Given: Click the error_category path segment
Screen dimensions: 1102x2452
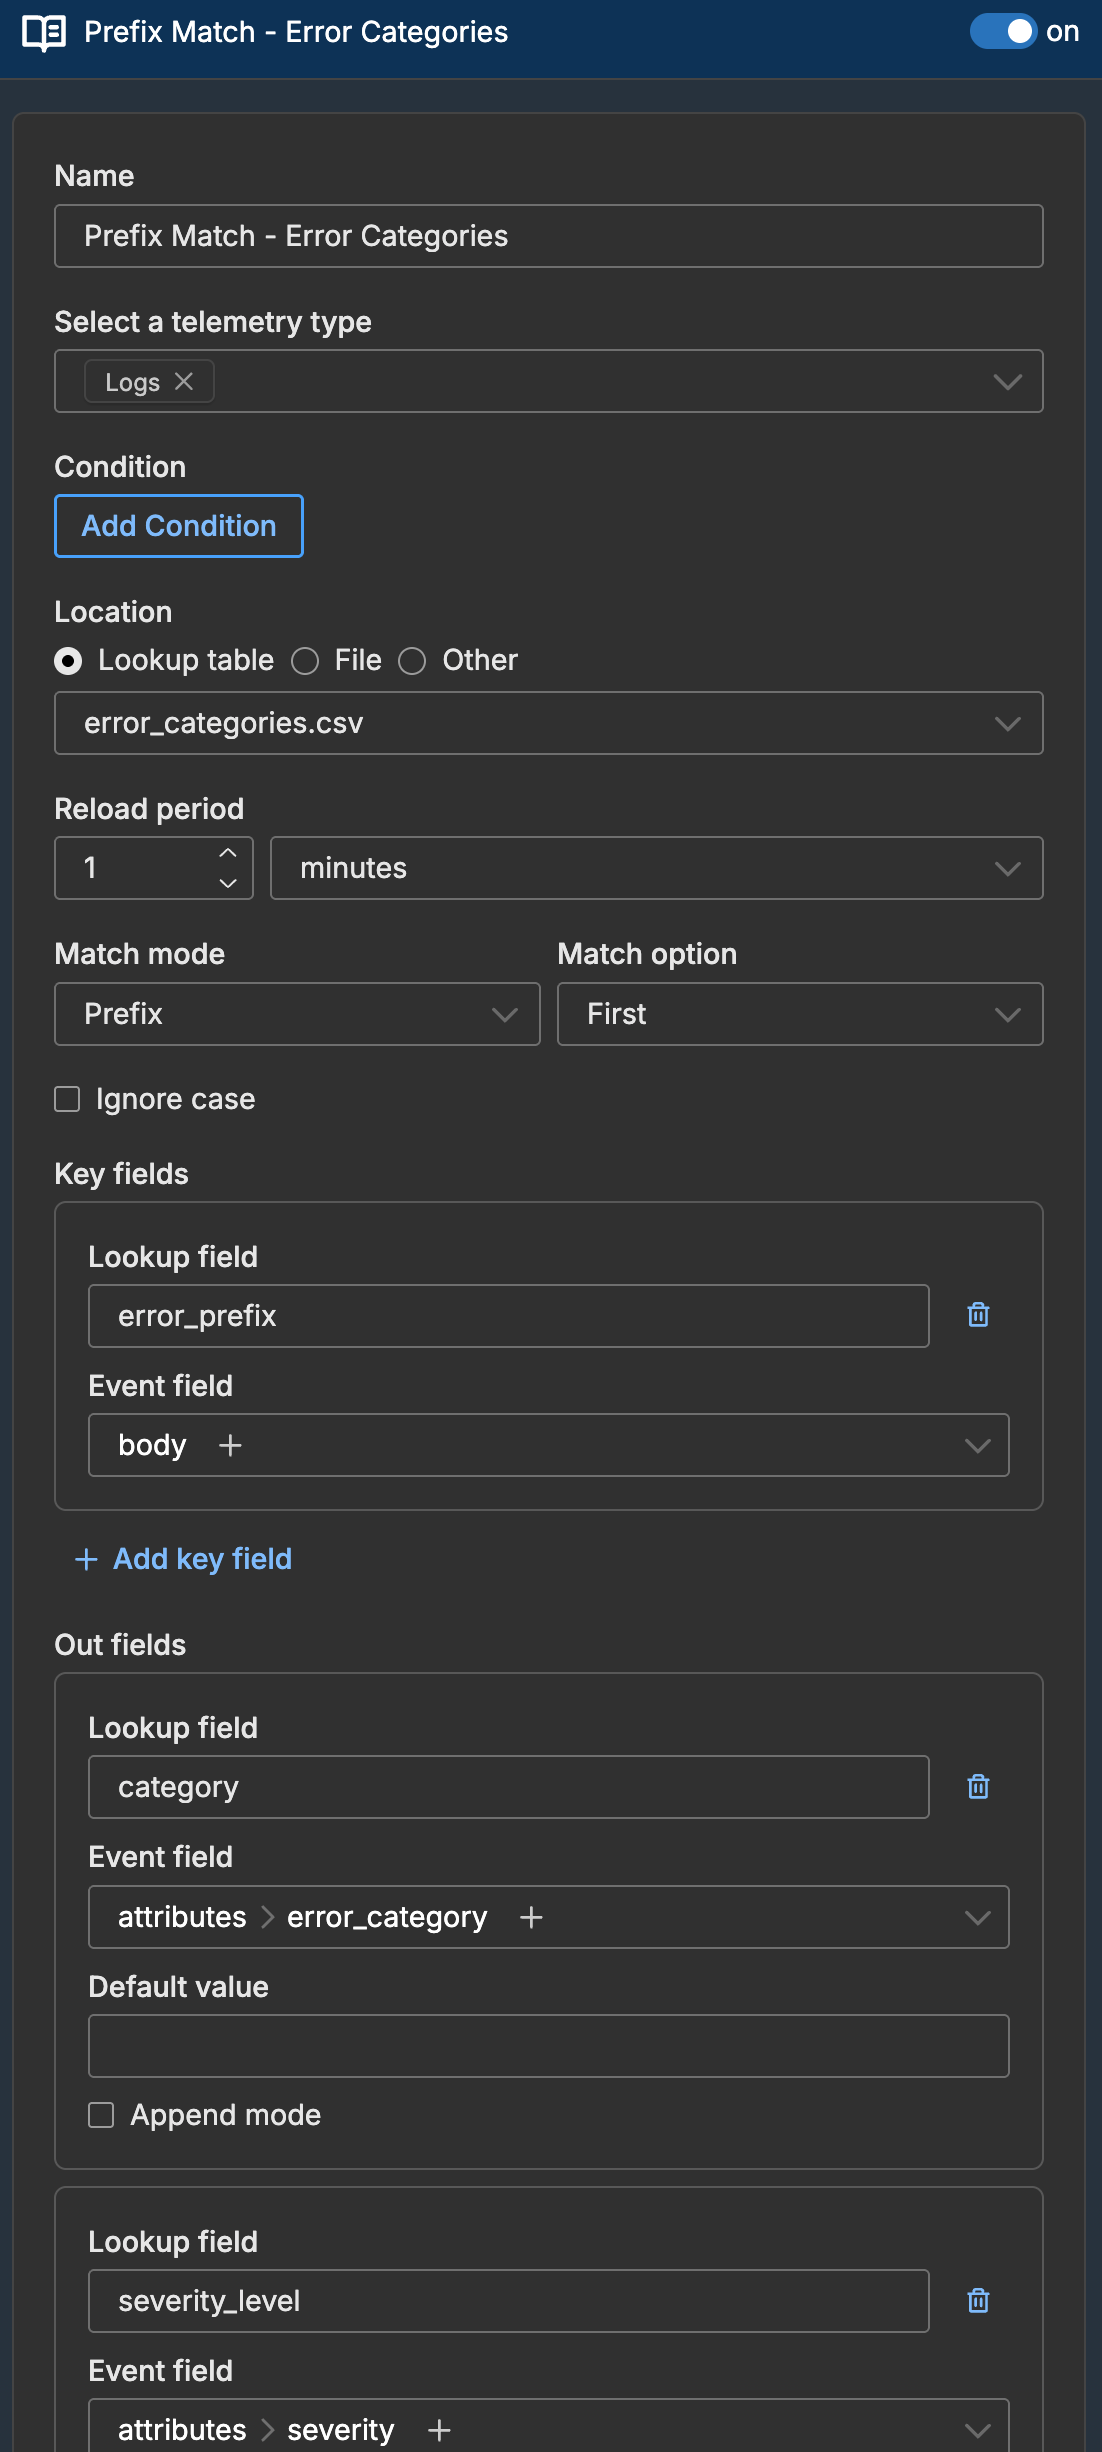Looking at the screenshot, I should click(x=387, y=1917).
